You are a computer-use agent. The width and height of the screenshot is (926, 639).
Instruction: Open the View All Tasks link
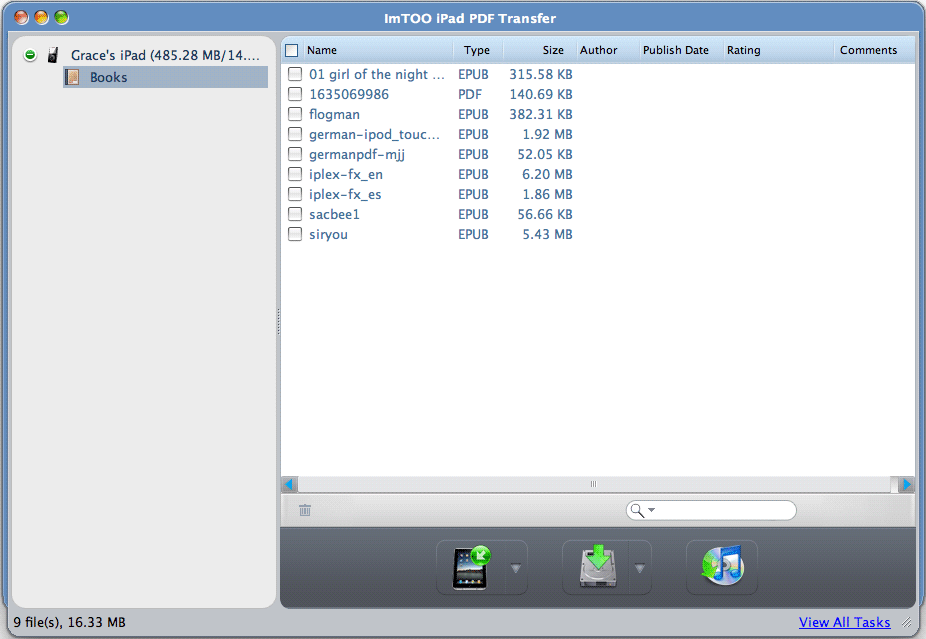(844, 622)
